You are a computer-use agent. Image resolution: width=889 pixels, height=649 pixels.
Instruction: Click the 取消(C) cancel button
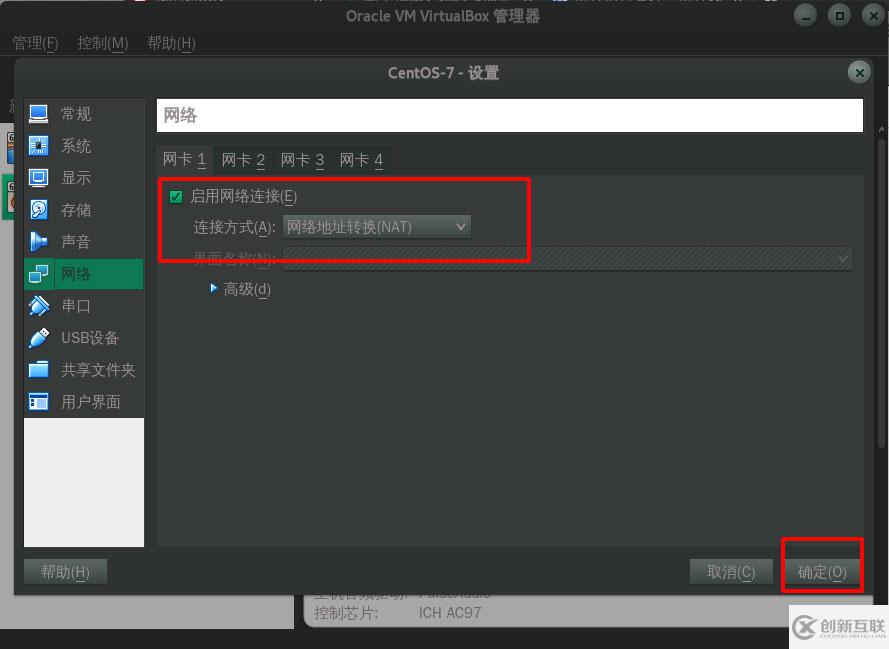731,572
